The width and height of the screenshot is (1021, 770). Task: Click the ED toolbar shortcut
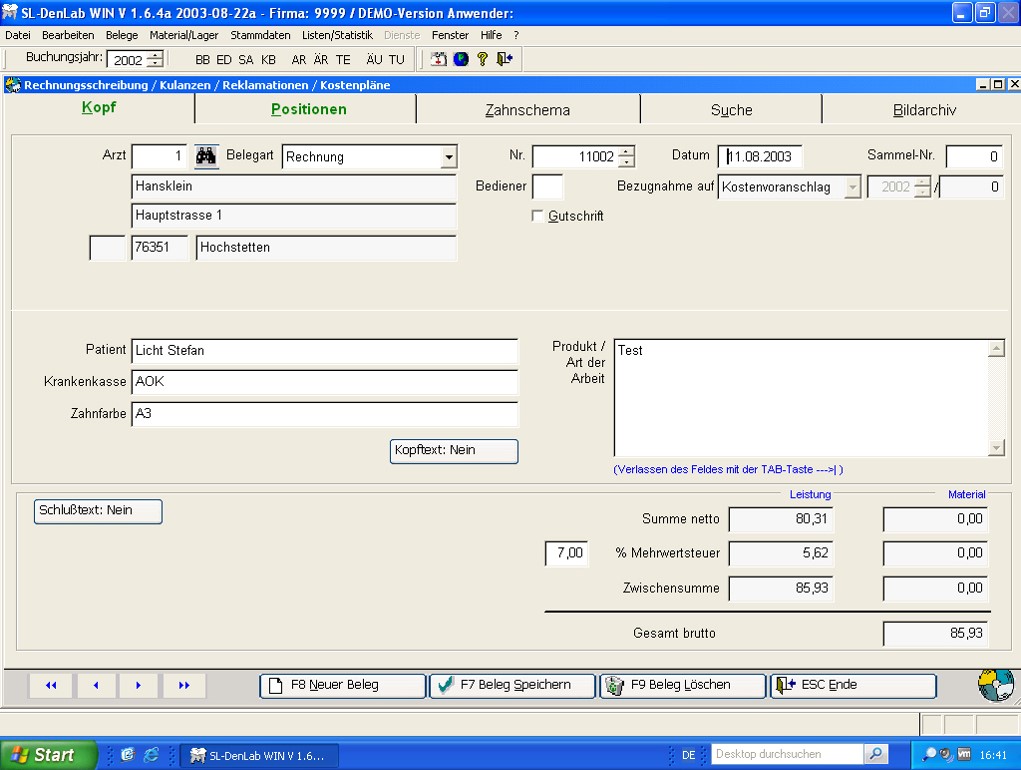[224, 60]
